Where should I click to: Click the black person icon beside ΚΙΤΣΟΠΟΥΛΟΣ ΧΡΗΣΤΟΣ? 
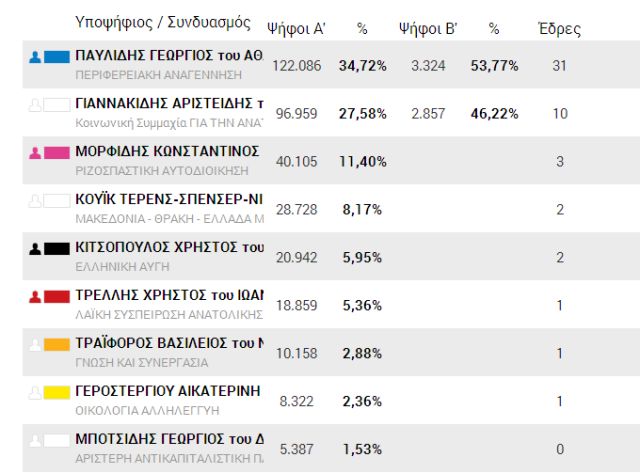[x=35, y=248]
